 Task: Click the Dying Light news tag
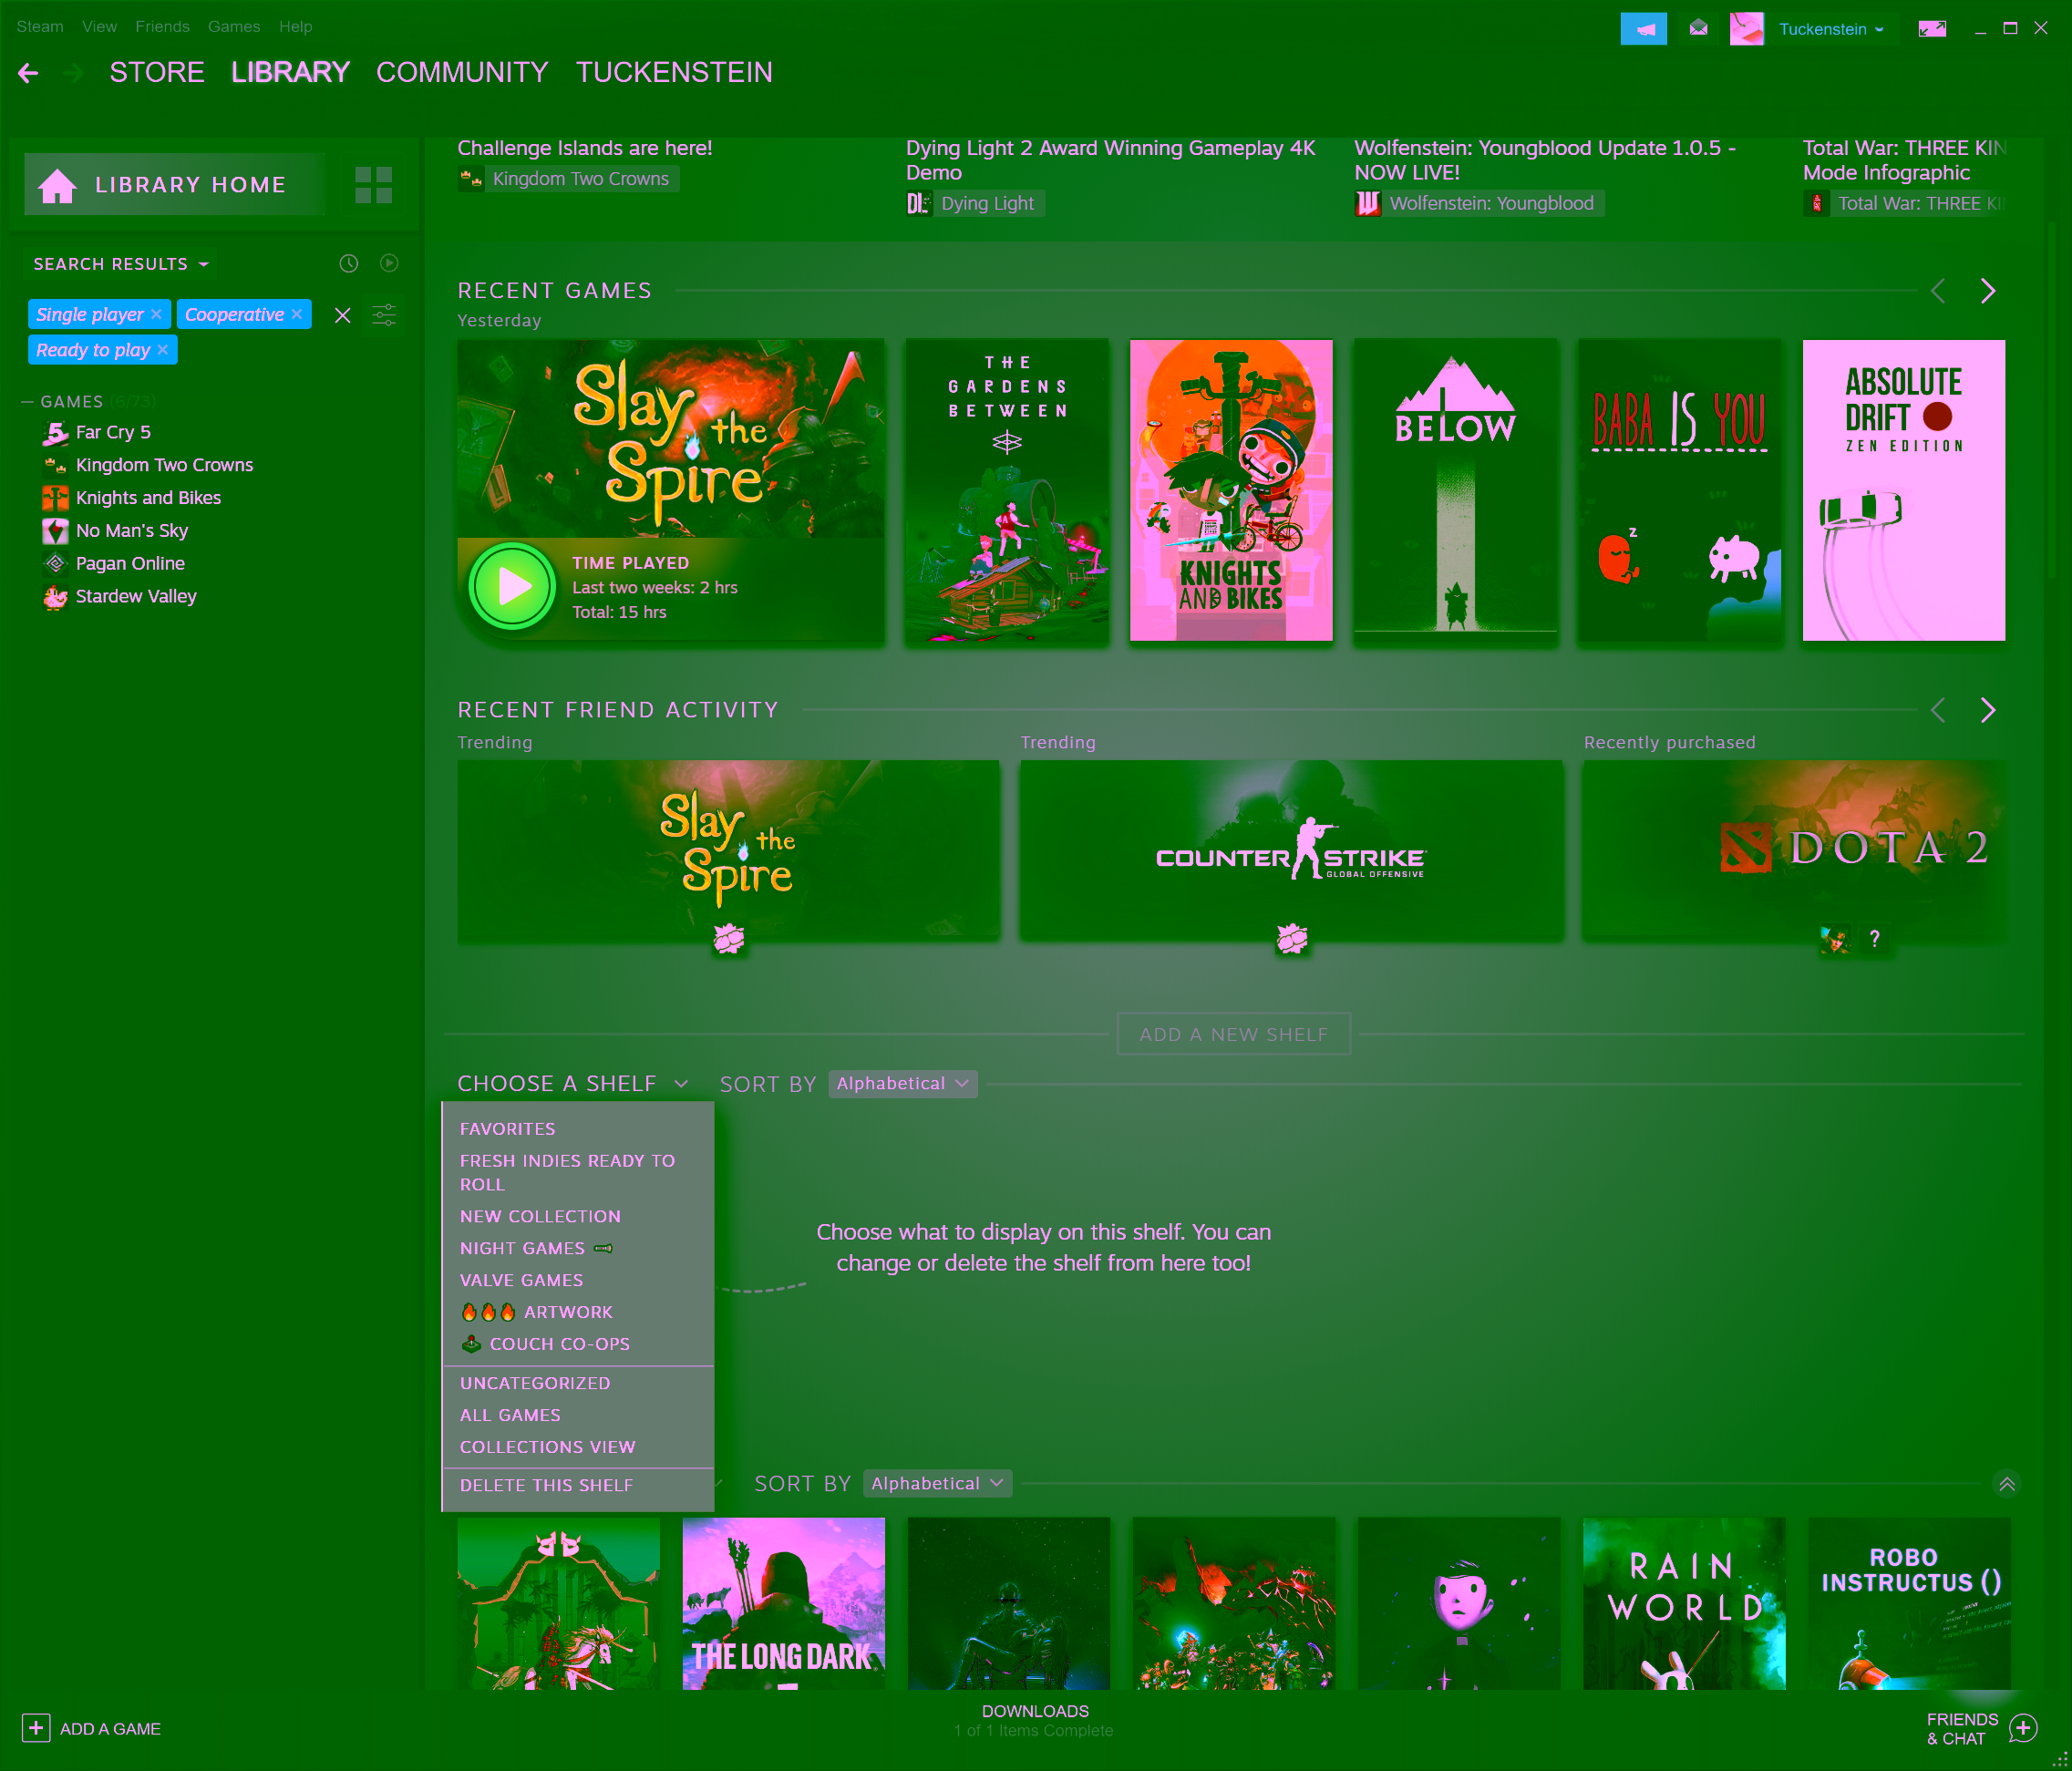(975, 204)
